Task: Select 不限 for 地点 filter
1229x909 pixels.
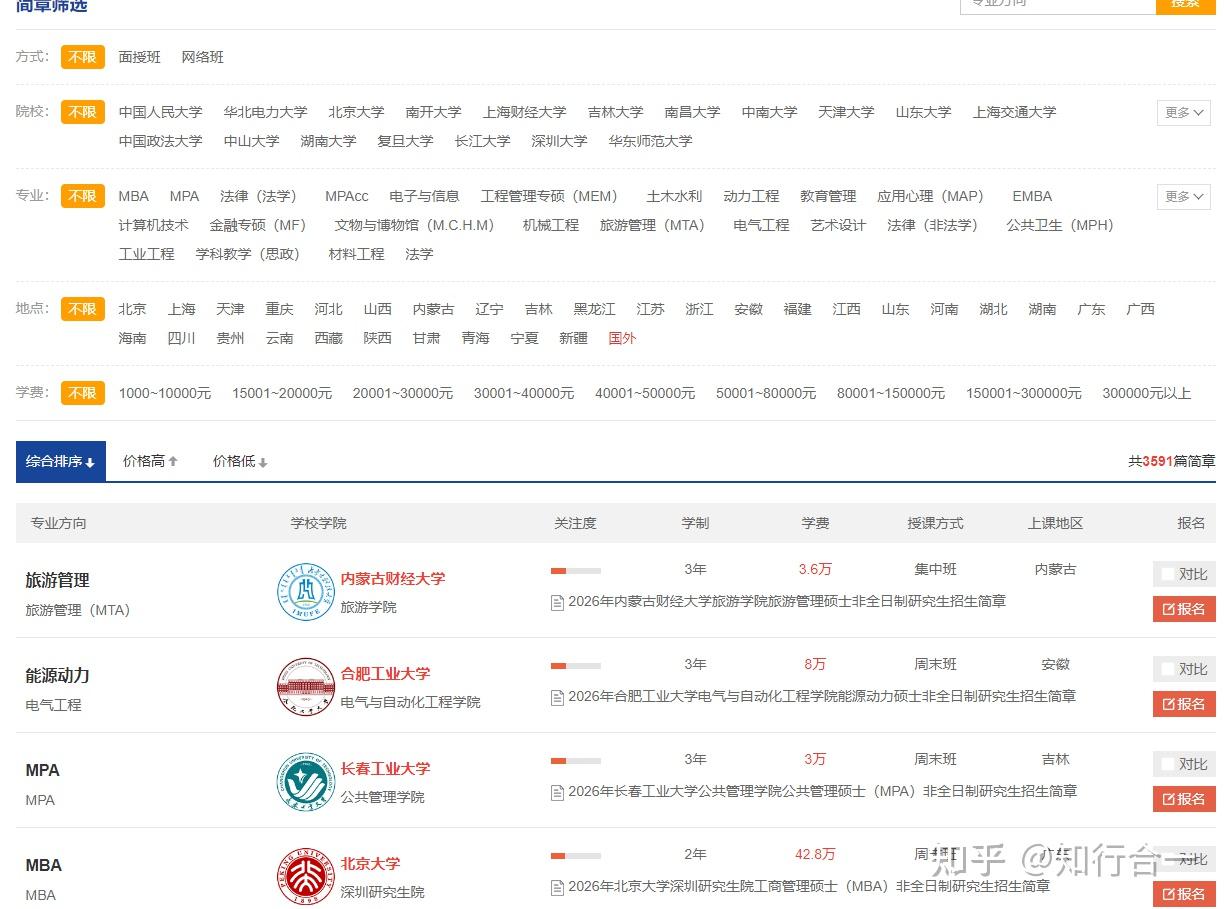Action: tap(83, 309)
